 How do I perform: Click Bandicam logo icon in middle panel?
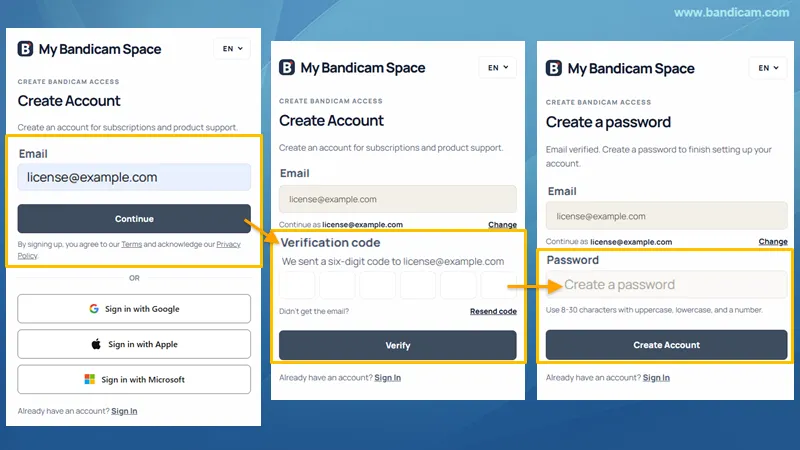[287, 67]
